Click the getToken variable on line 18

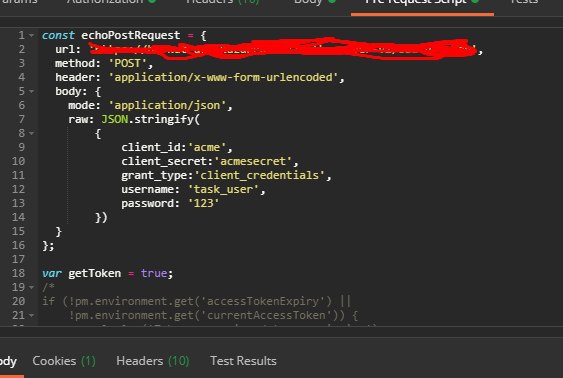[95, 273]
